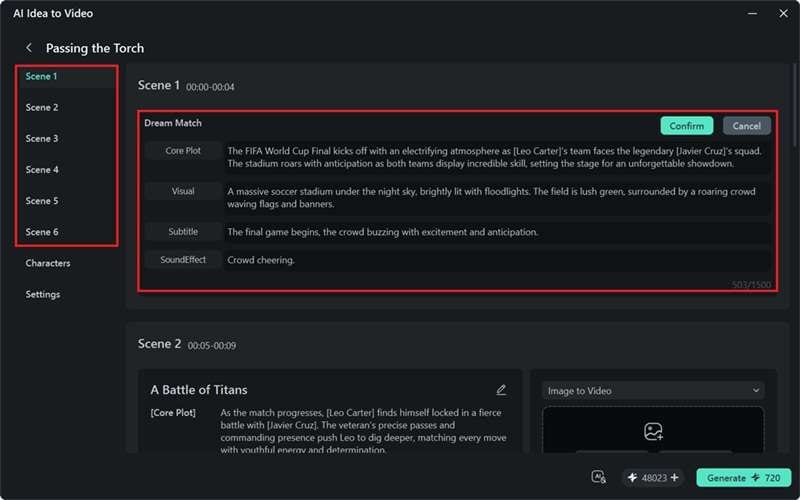Viewport: 800px width, 500px height.
Task: Confirm the Dream Match scene edits
Action: [687, 126]
